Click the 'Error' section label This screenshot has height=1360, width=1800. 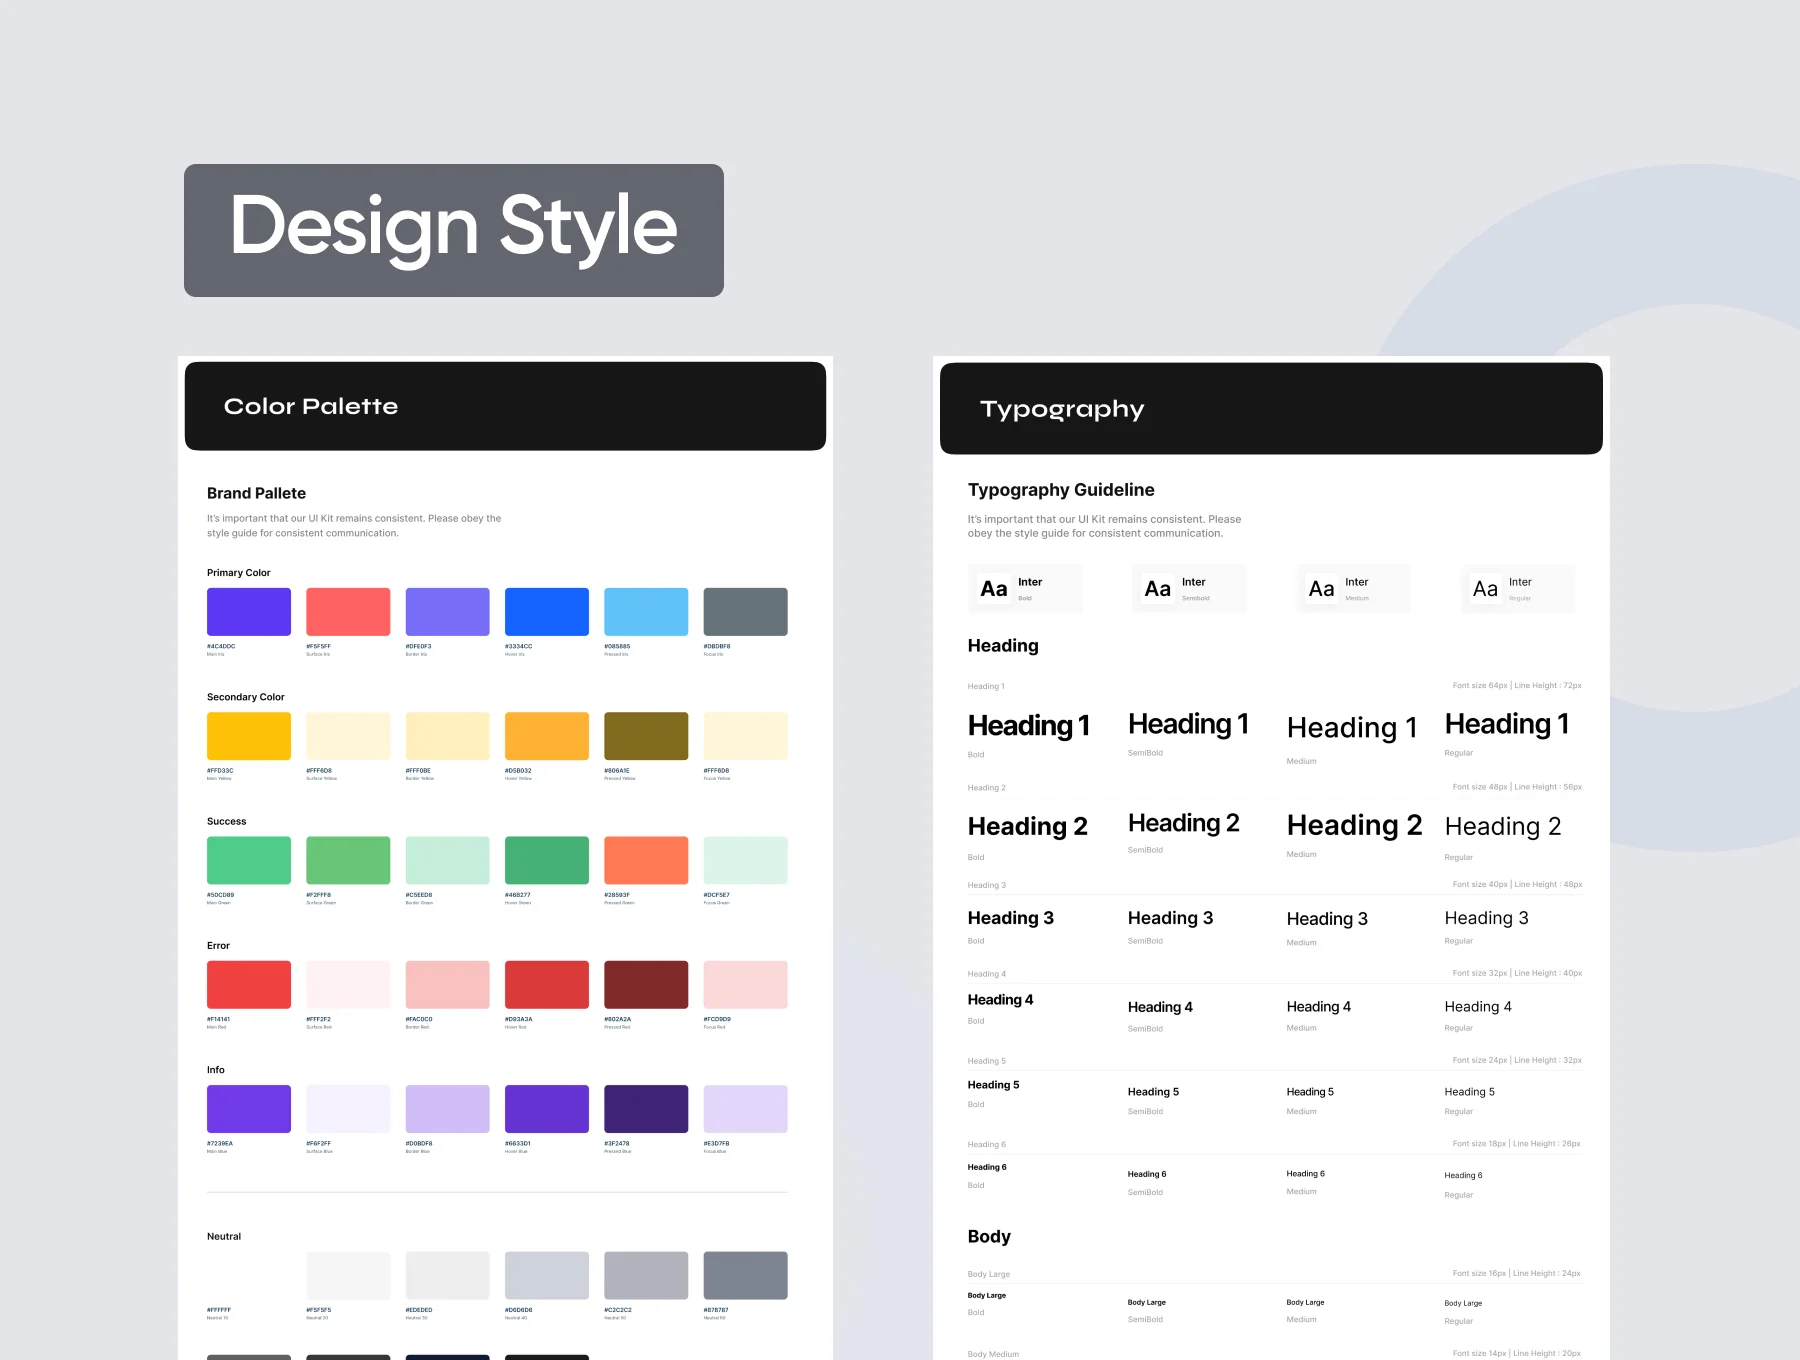(x=218, y=945)
